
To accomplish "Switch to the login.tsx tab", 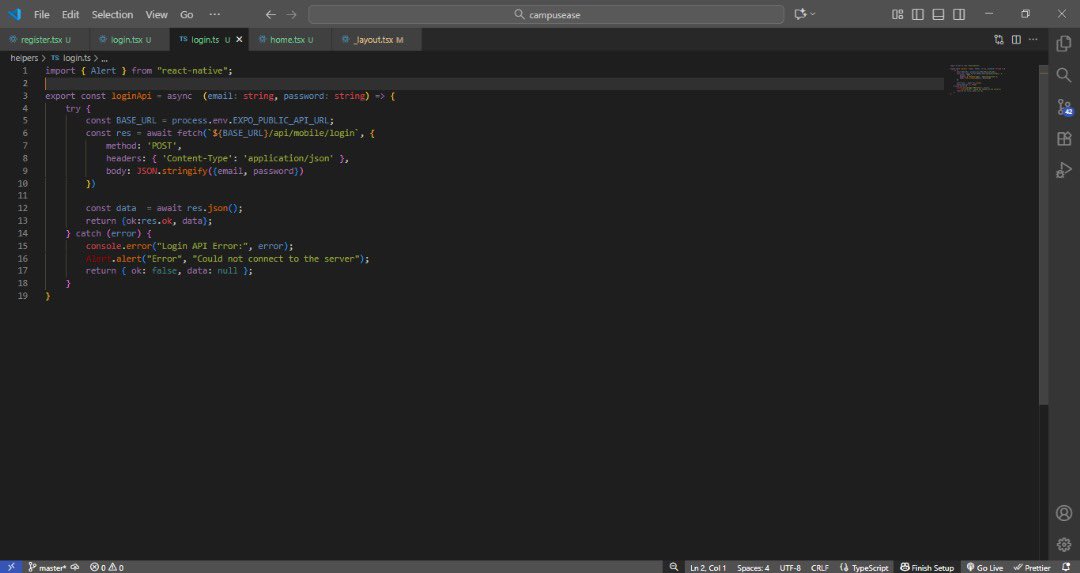I will pyautogui.click(x=129, y=40).
